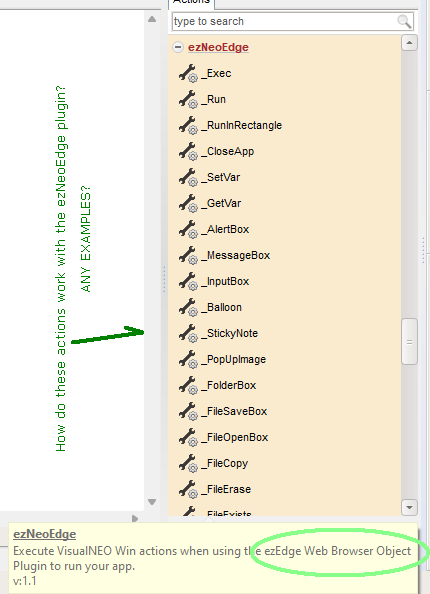Click the wrench icon beside _StickyNote
430x594 pixels.
click(188, 333)
